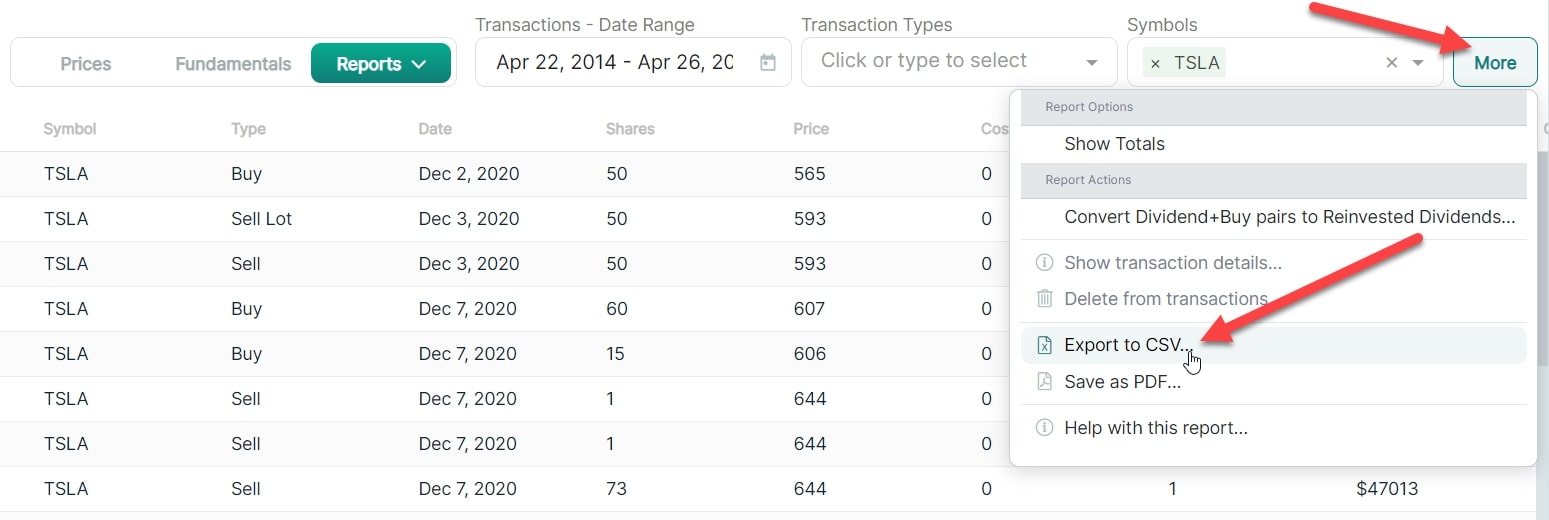Clear all selected symbols
The height and width of the screenshot is (520, 1549).
[1391, 63]
